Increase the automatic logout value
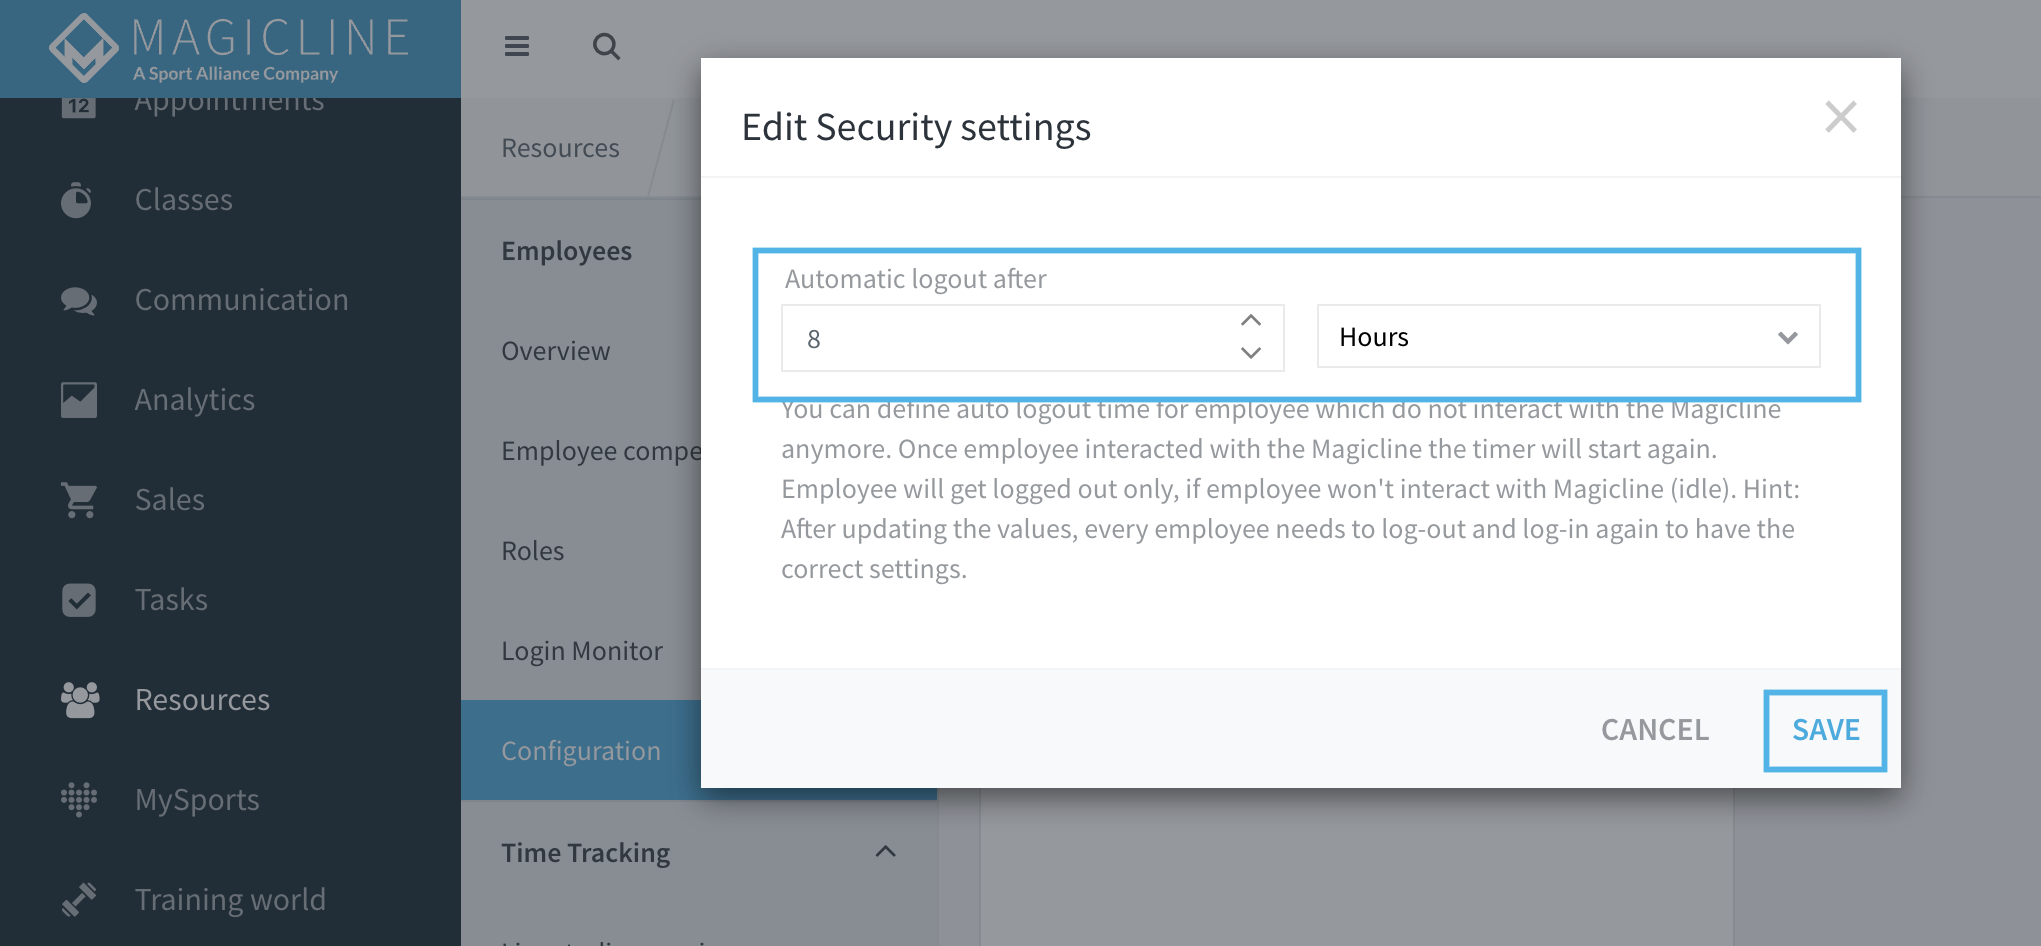Screen dimensions: 2041x946 point(1250,321)
